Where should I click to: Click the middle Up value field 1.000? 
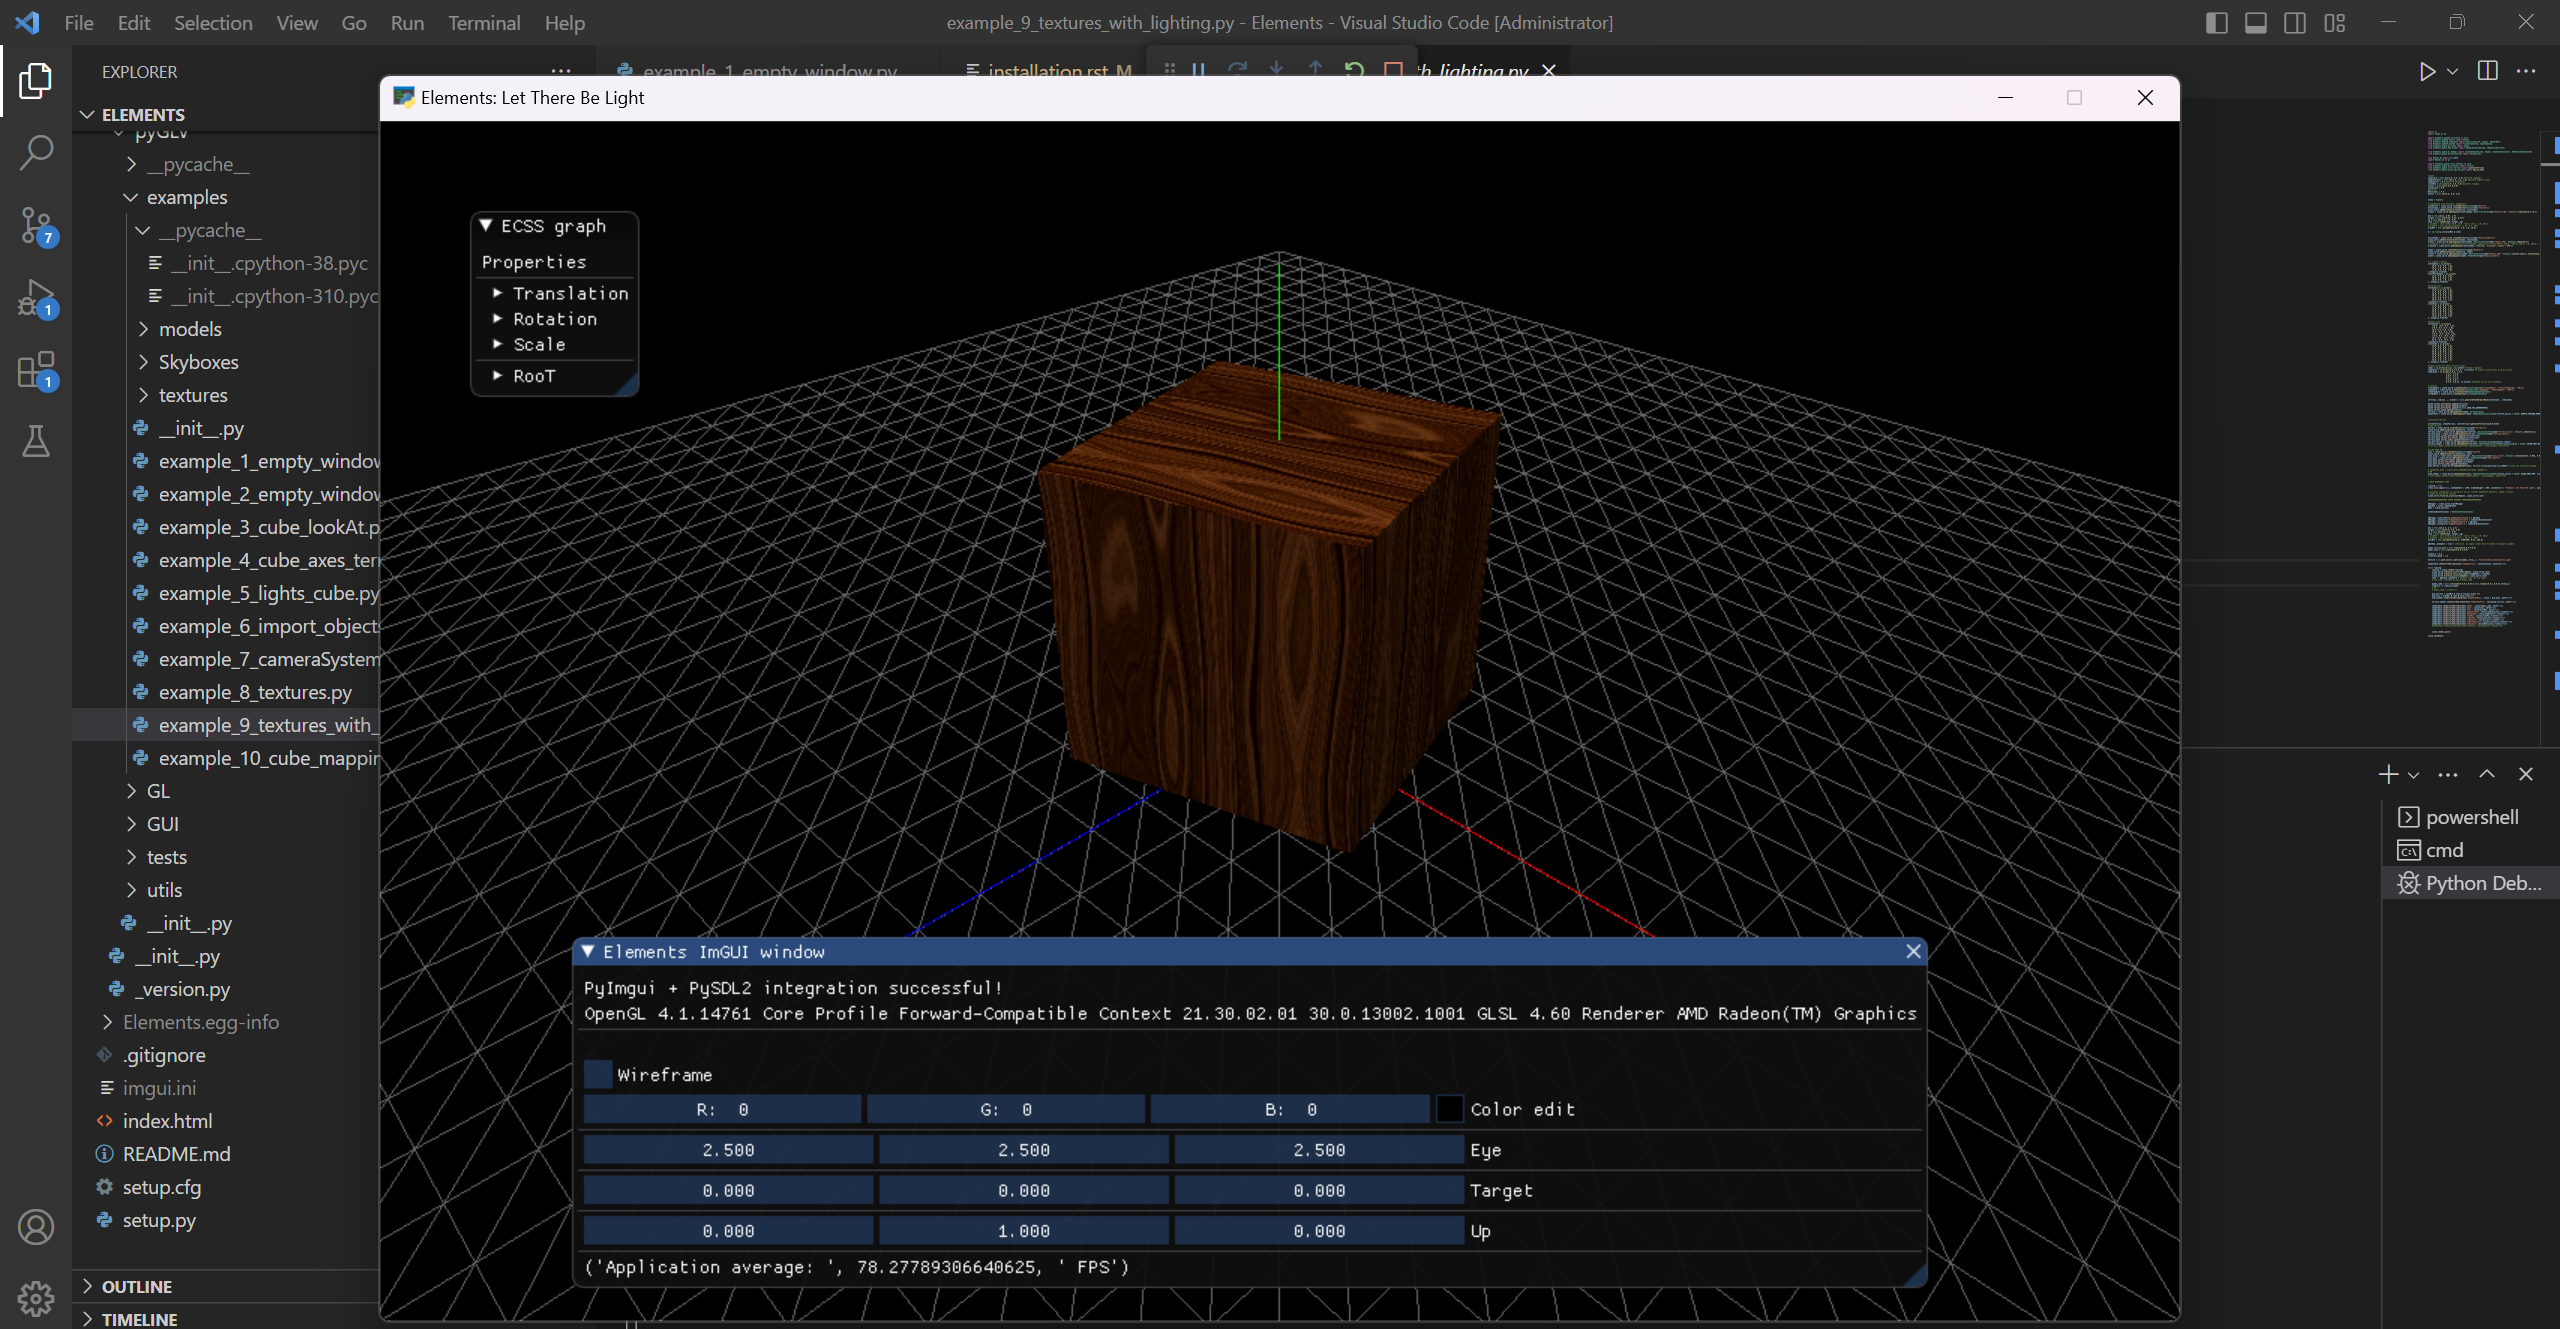[x=1024, y=1231]
